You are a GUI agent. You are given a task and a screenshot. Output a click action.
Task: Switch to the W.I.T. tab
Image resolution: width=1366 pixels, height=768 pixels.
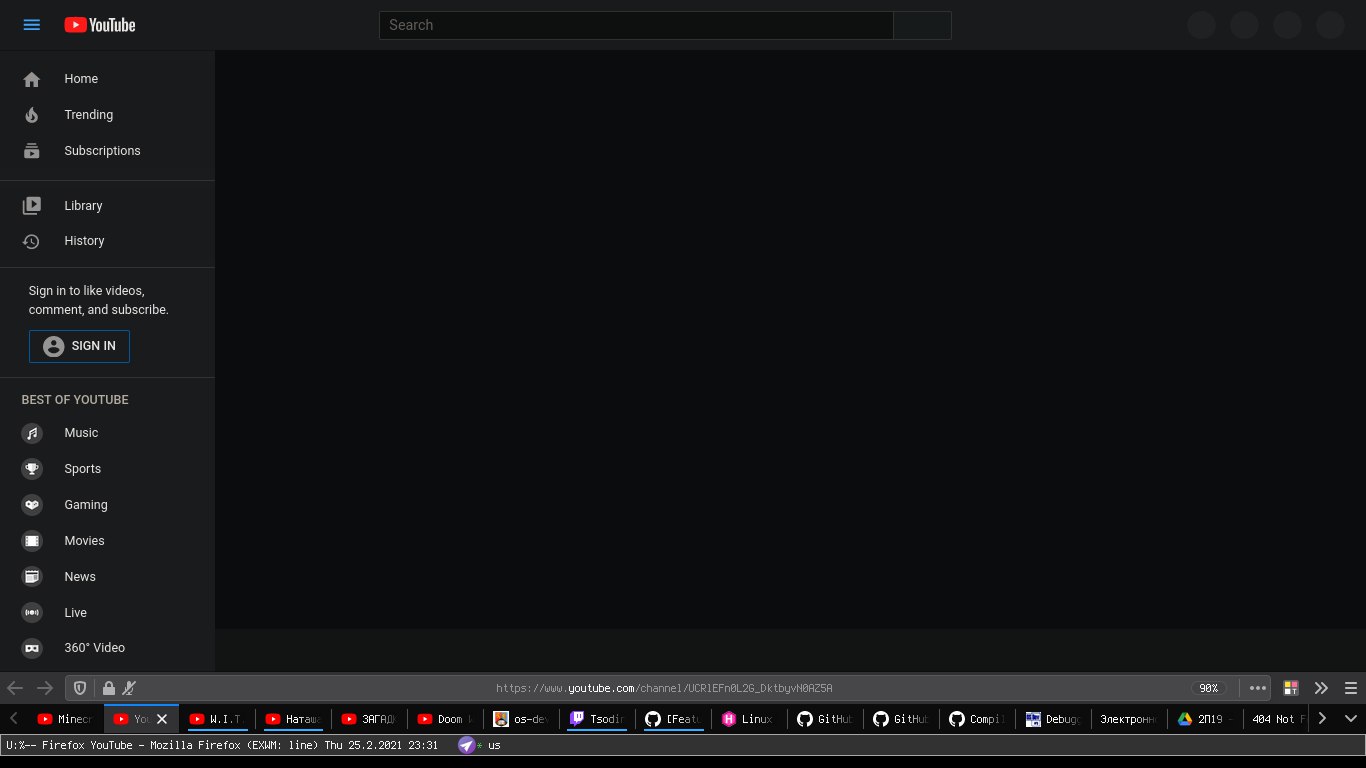(x=217, y=719)
